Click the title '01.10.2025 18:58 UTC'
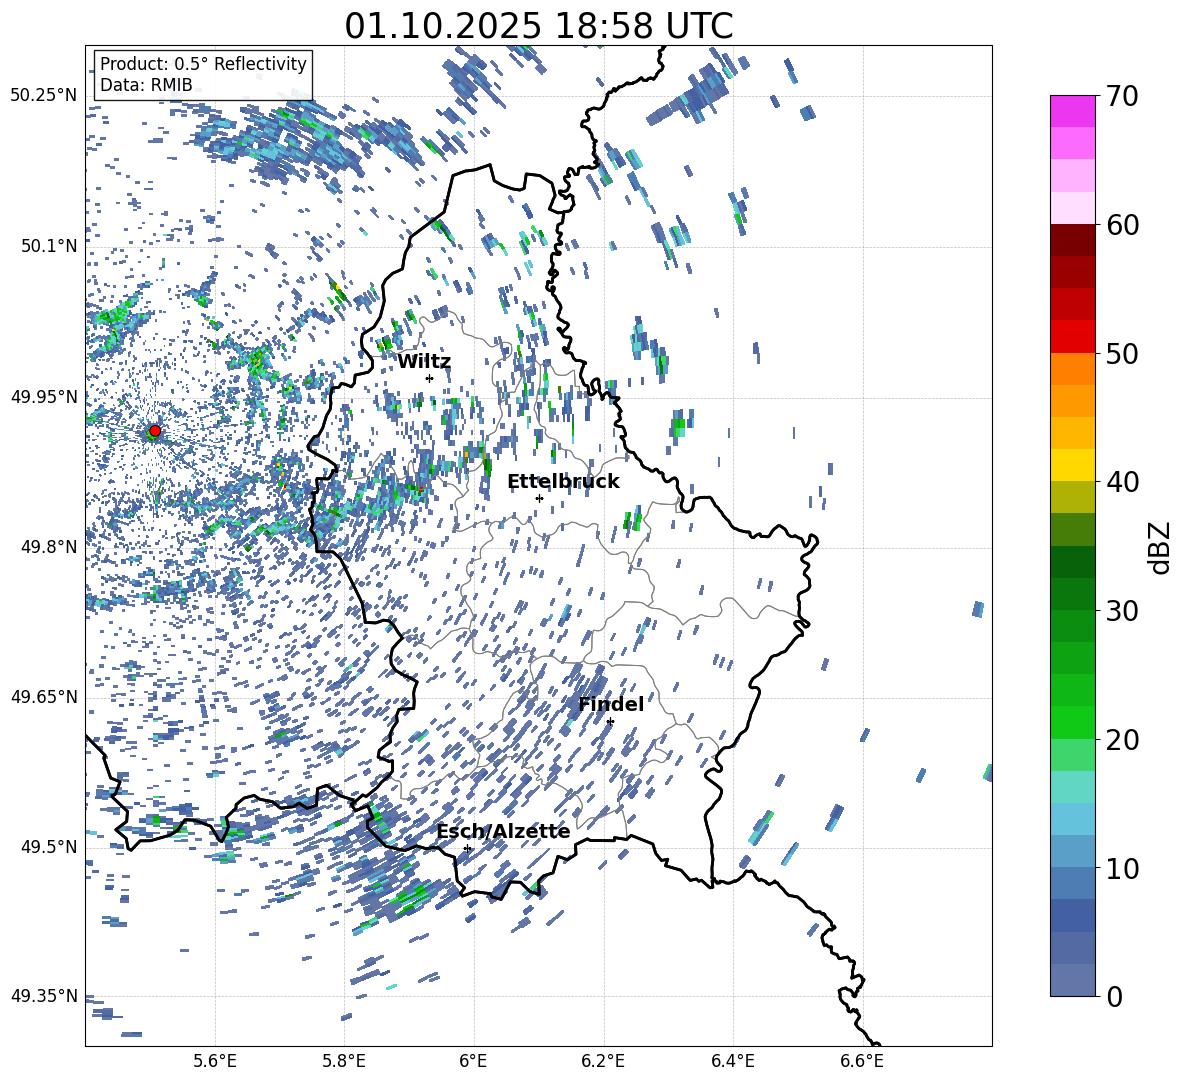This screenshot has width=1184, height=1081. pos(539,26)
